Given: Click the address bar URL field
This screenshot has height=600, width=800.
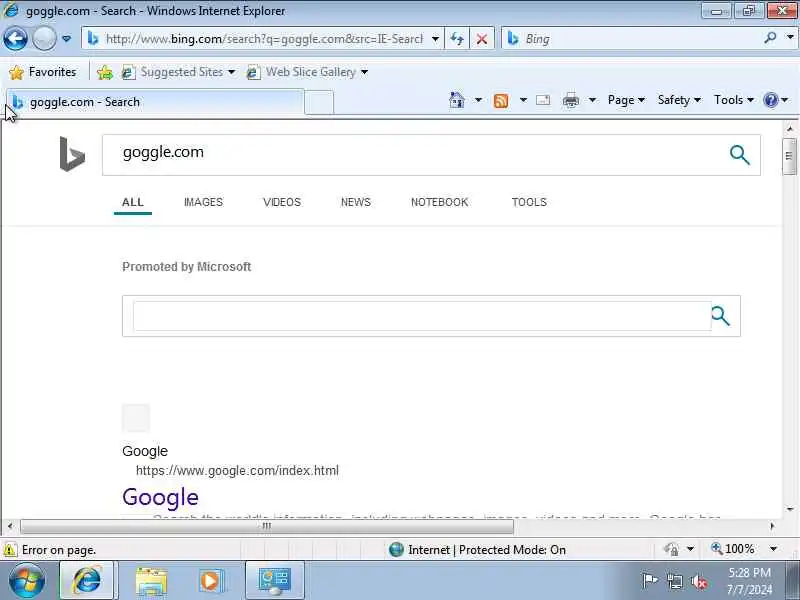Looking at the screenshot, I should pos(263,39).
